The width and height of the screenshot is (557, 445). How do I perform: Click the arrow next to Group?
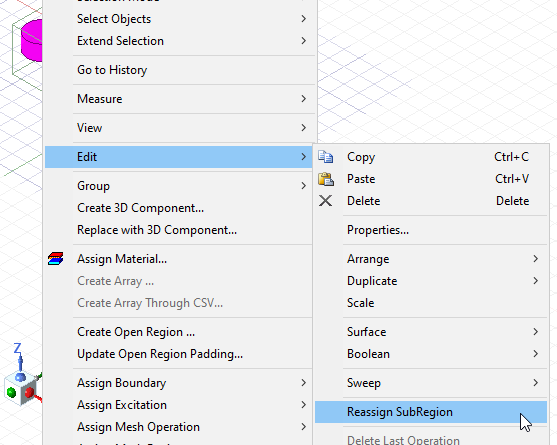pos(303,186)
